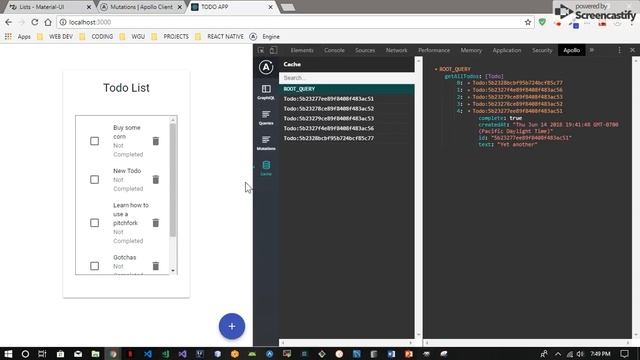This screenshot has width=640, height=360.
Task: Select the Cache panel icon
Action: click(x=266, y=168)
